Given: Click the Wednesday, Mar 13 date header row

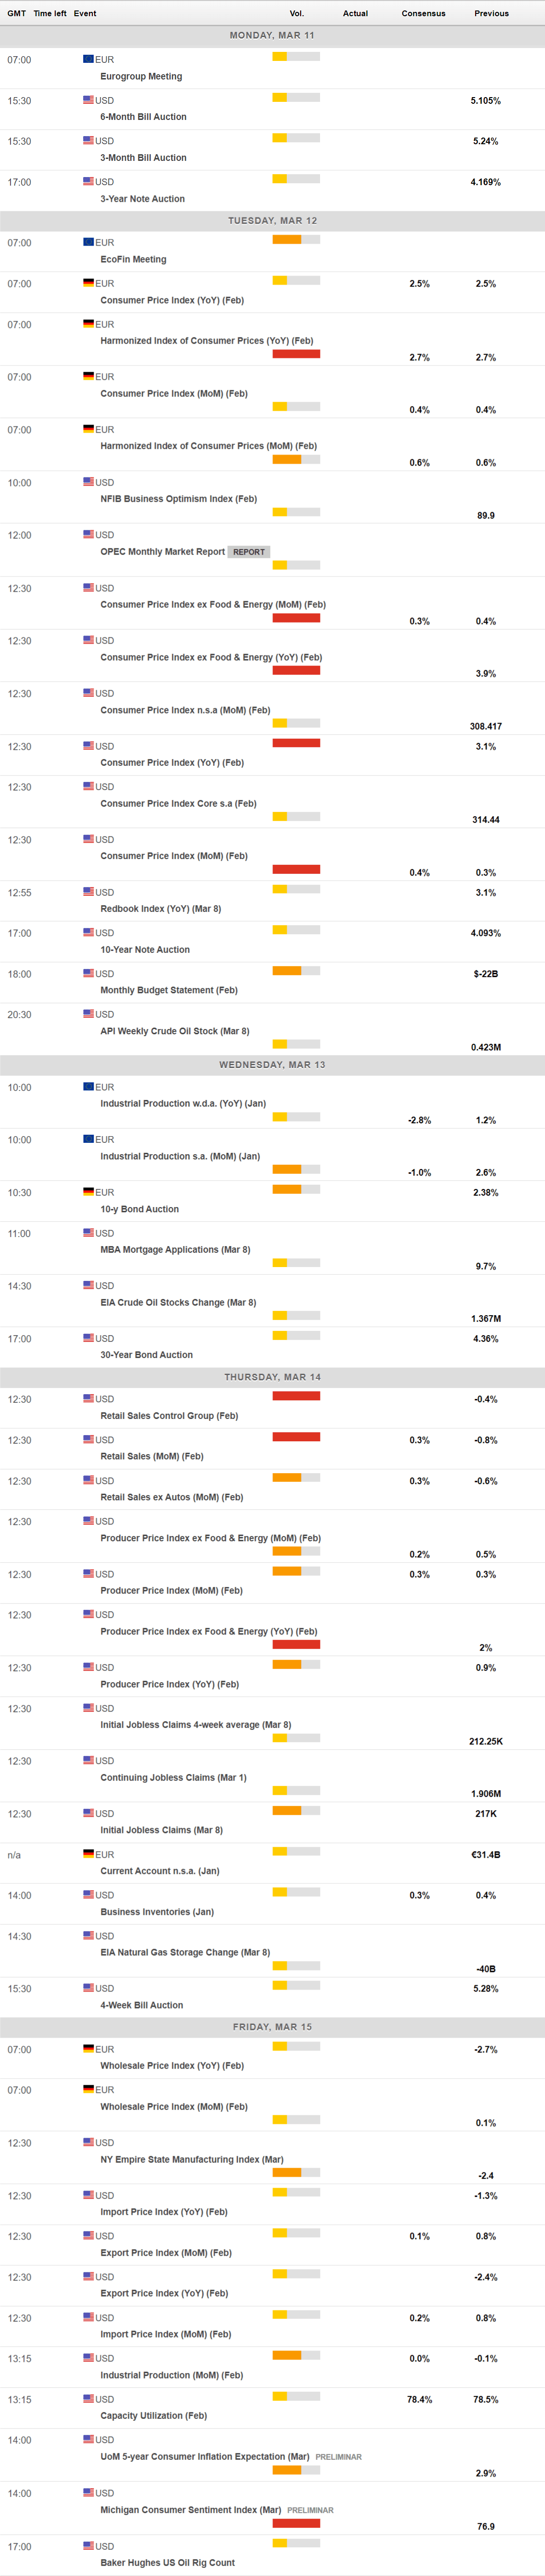Looking at the screenshot, I should 272,1065.
